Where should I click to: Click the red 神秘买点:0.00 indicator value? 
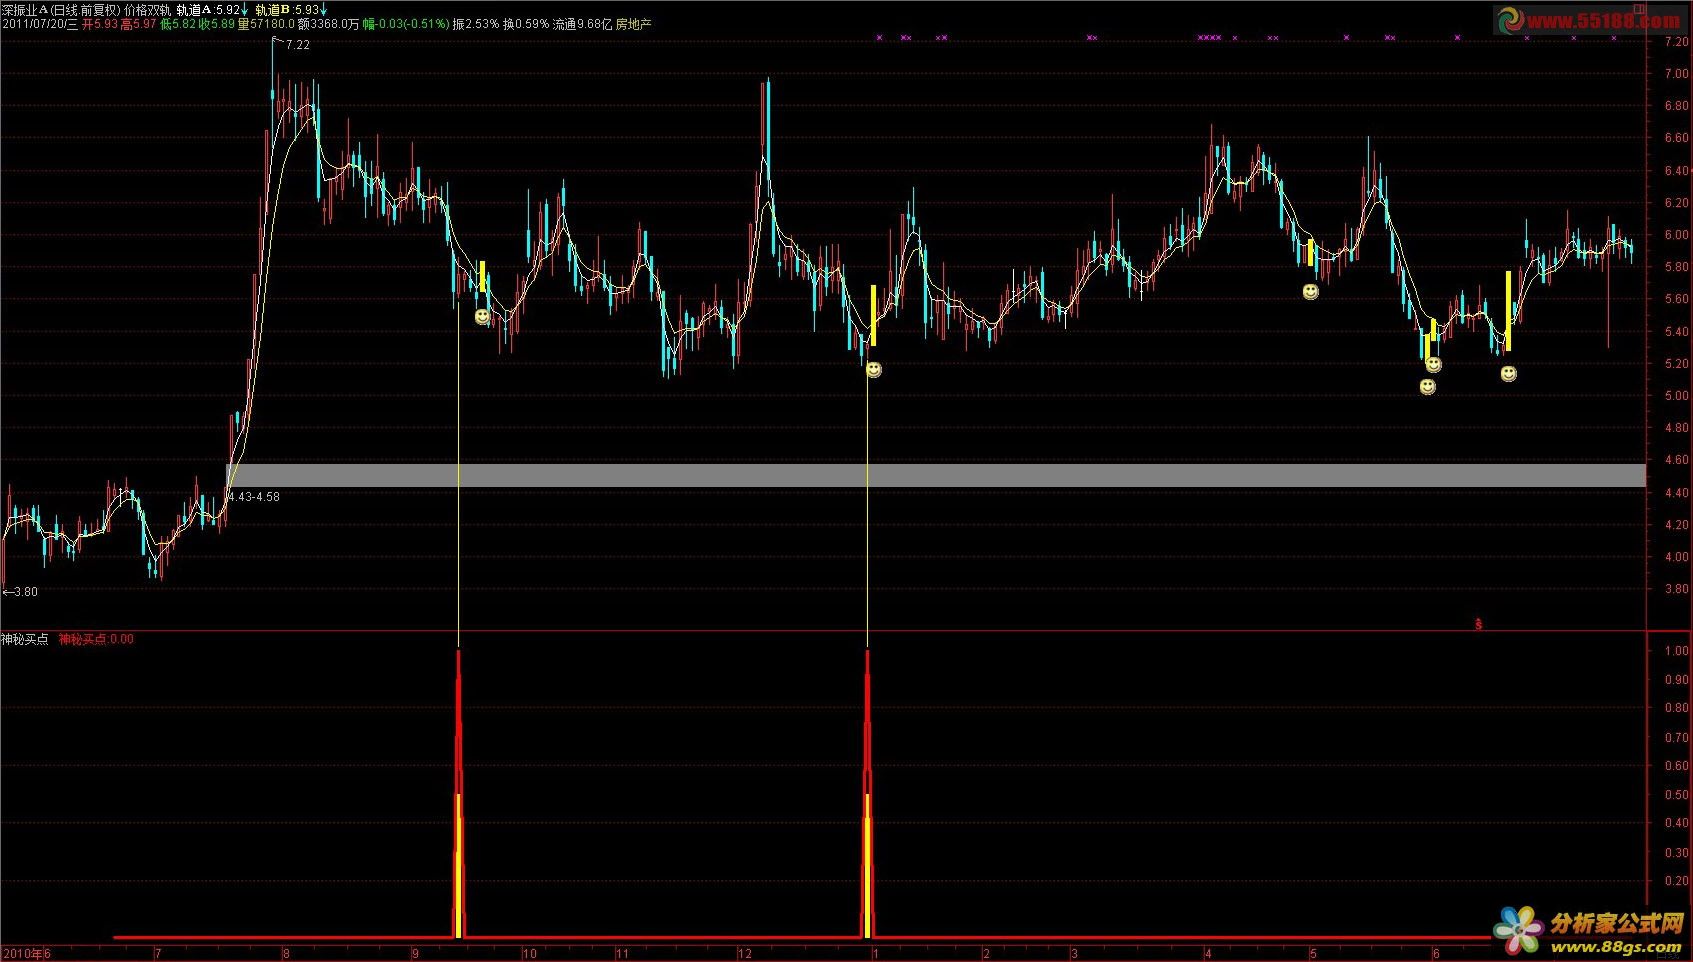coord(96,639)
